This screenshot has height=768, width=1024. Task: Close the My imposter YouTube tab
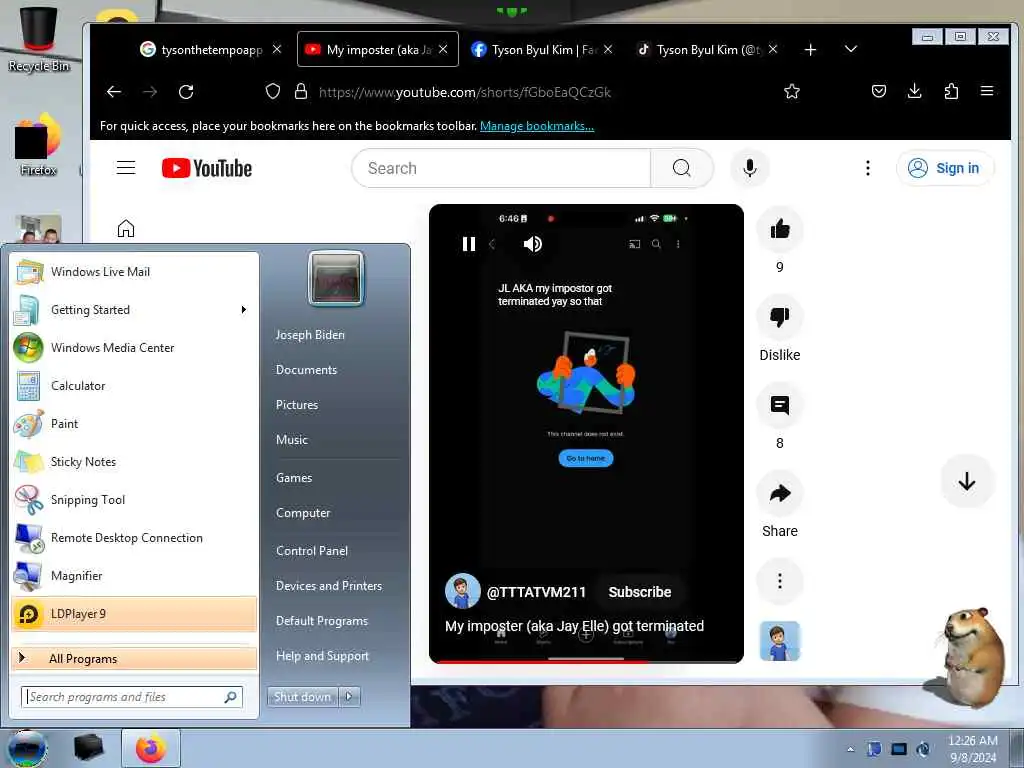(x=443, y=50)
